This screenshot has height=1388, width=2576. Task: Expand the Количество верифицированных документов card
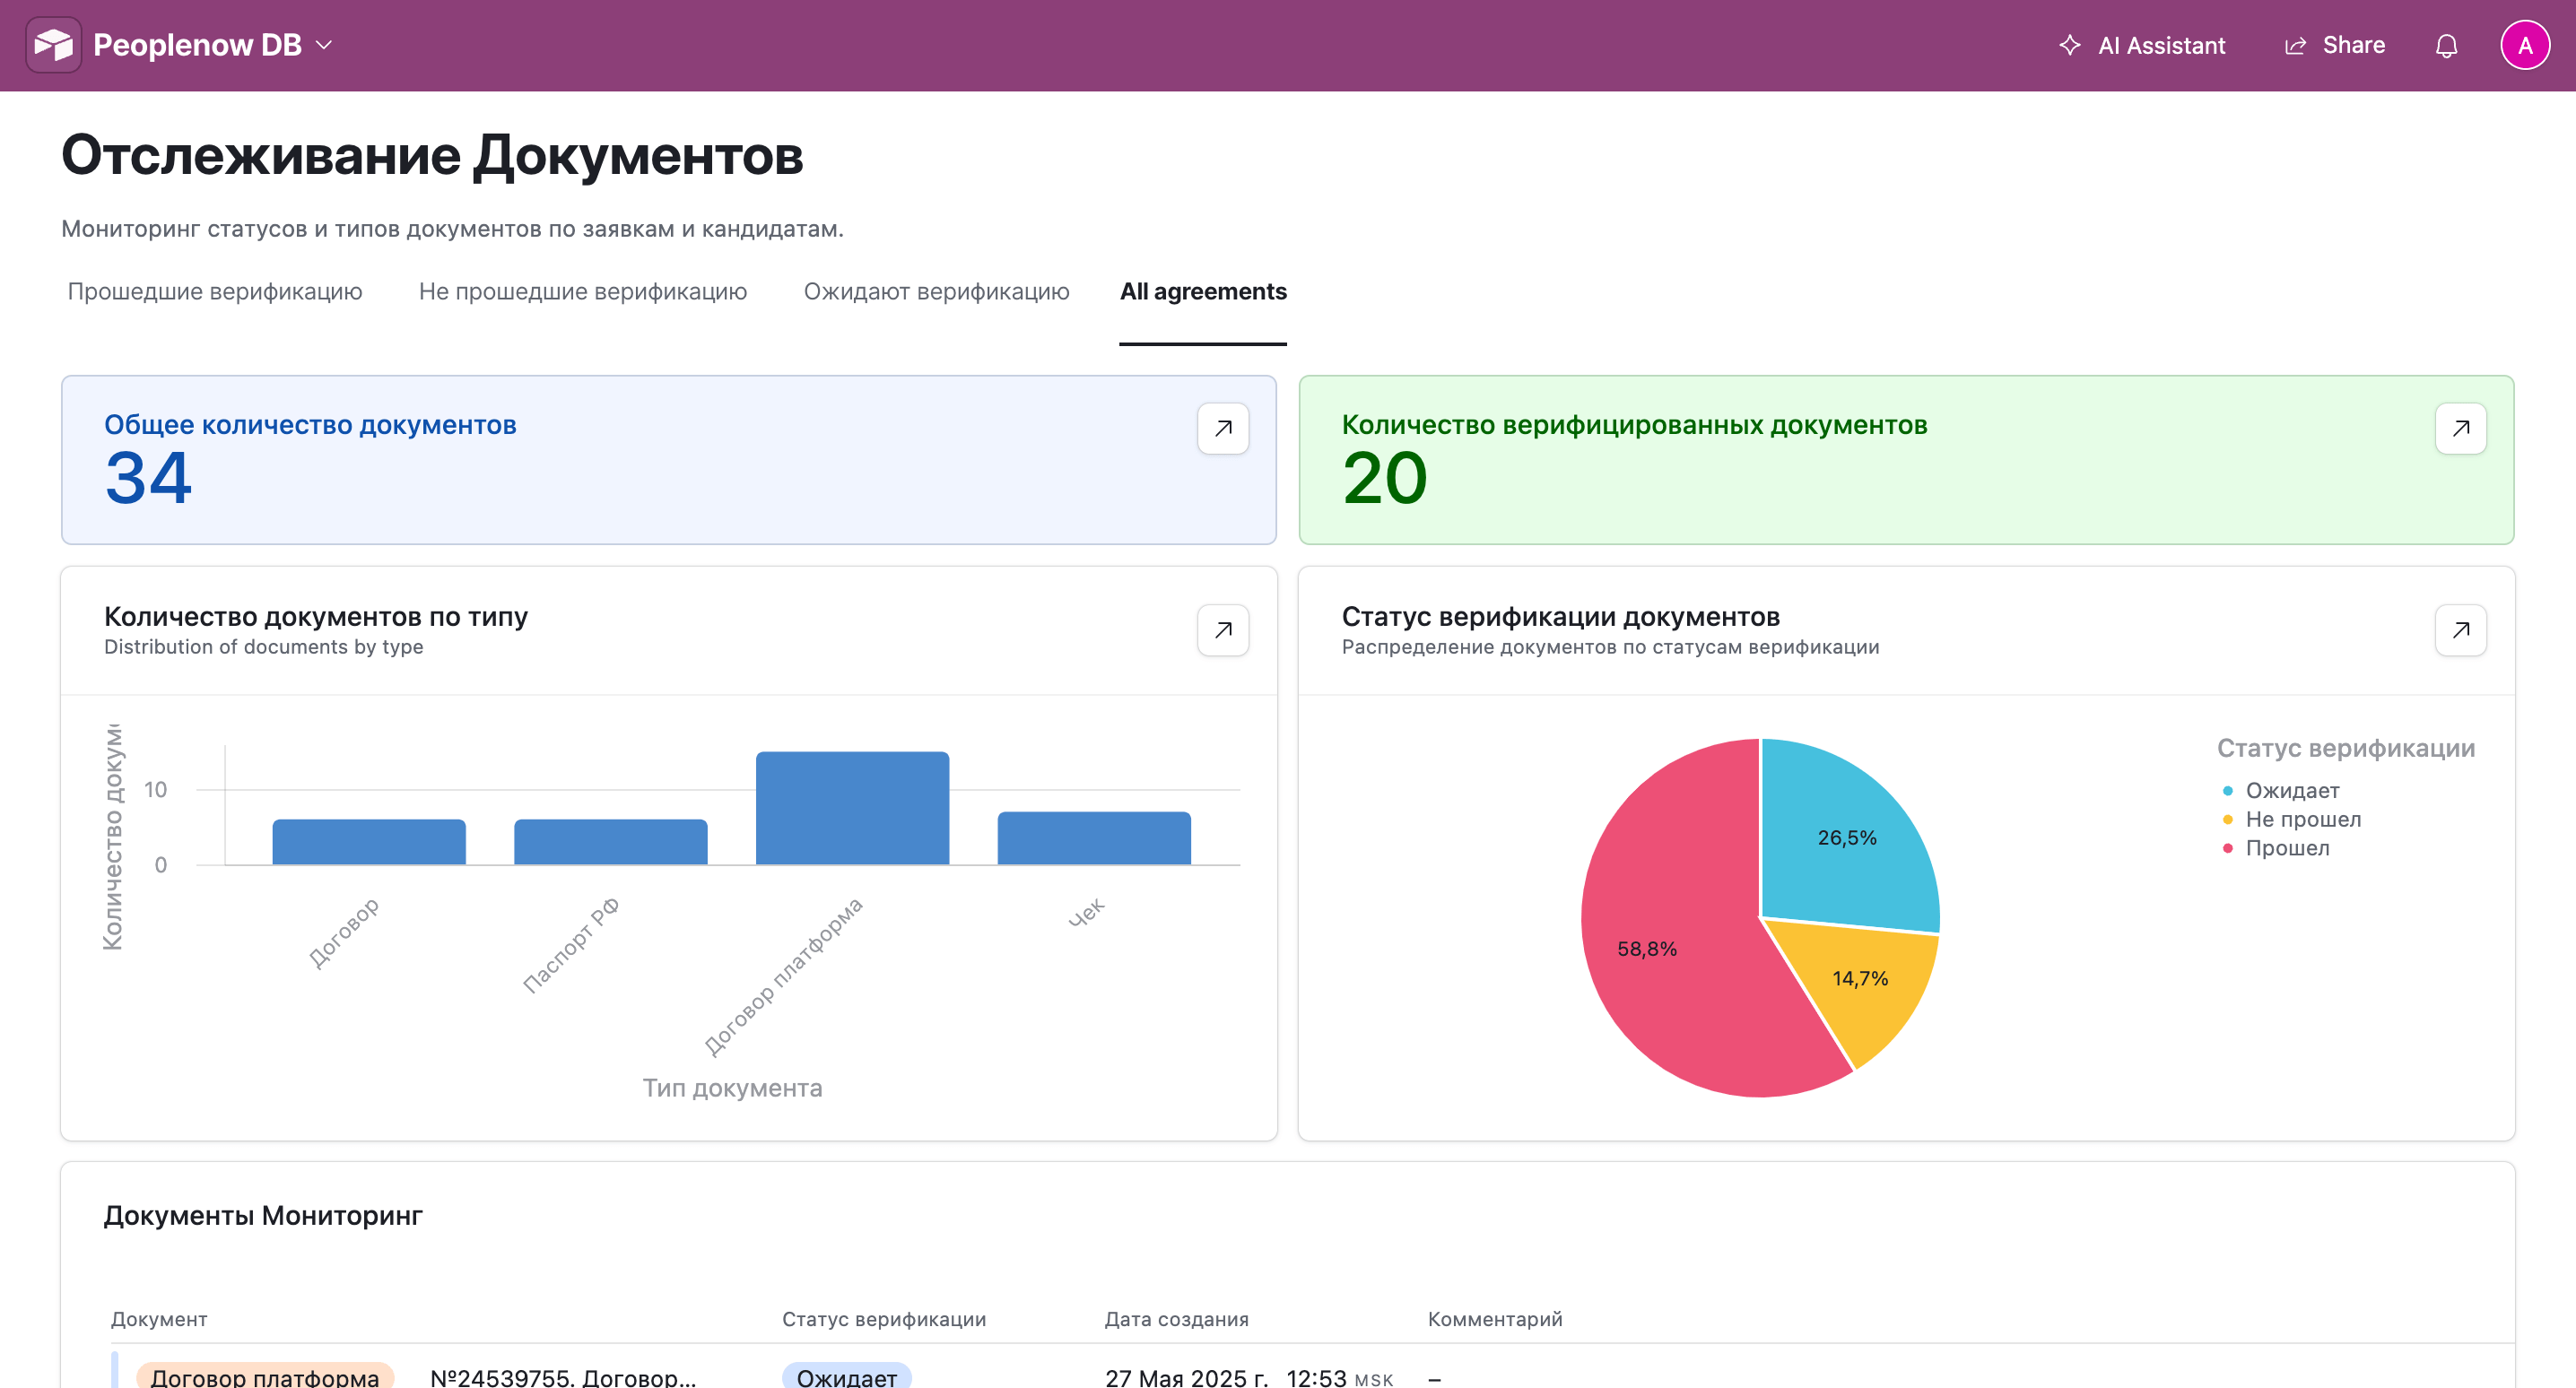pos(2460,428)
